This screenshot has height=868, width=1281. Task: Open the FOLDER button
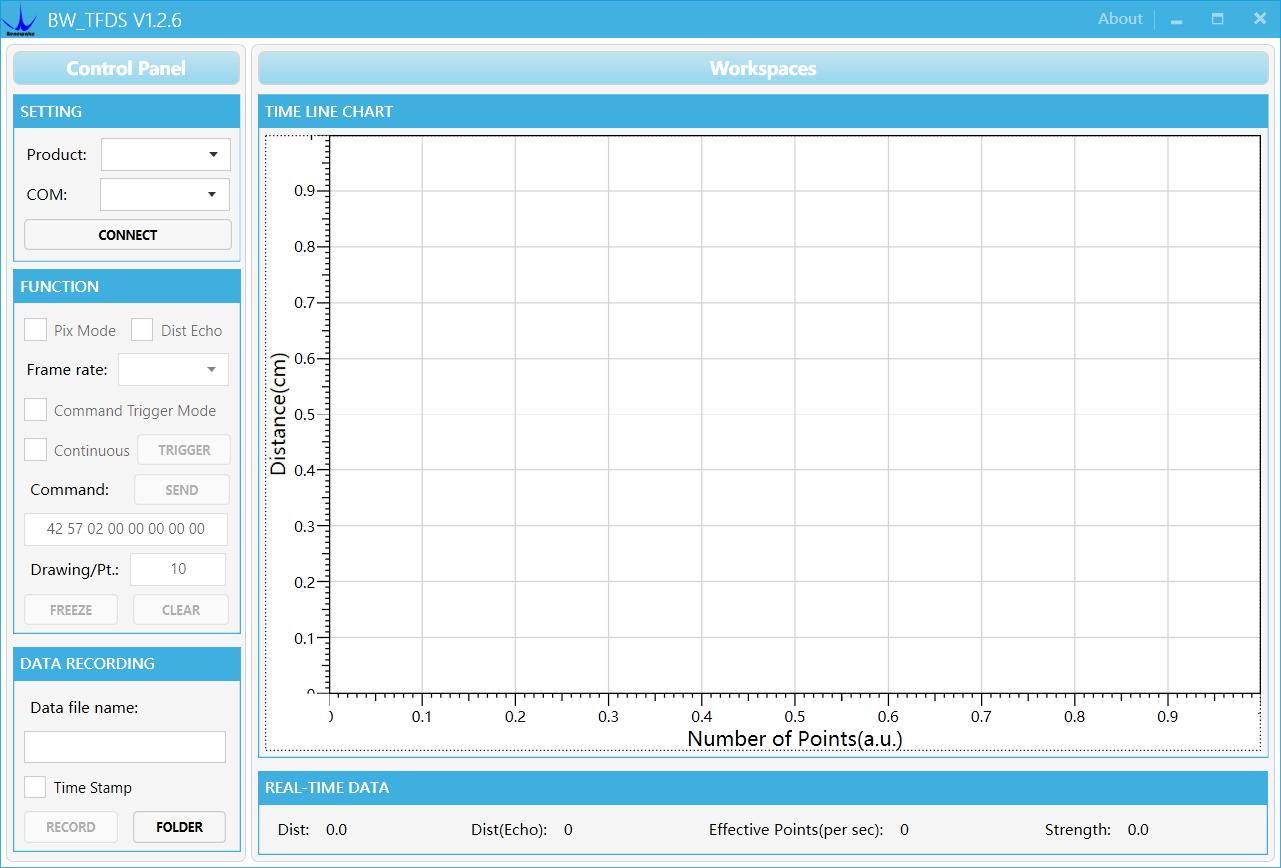pos(180,827)
